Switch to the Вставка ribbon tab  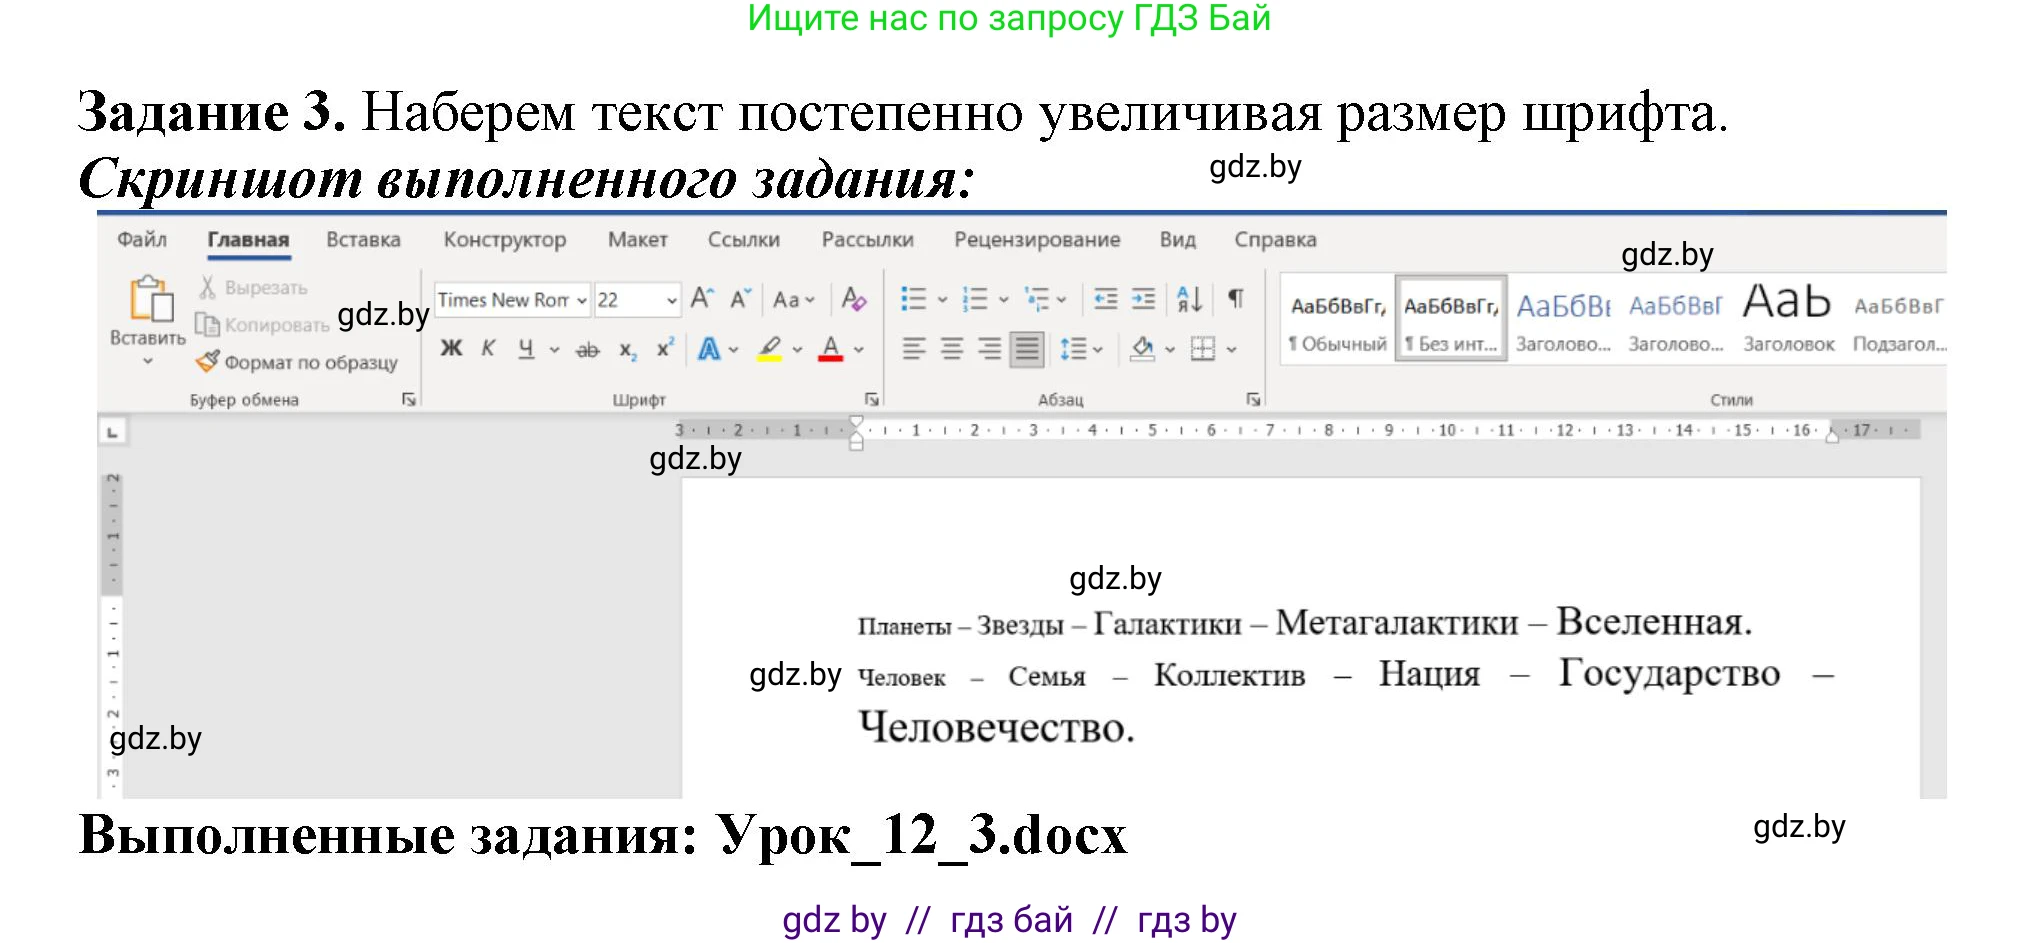tap(364, 240)
